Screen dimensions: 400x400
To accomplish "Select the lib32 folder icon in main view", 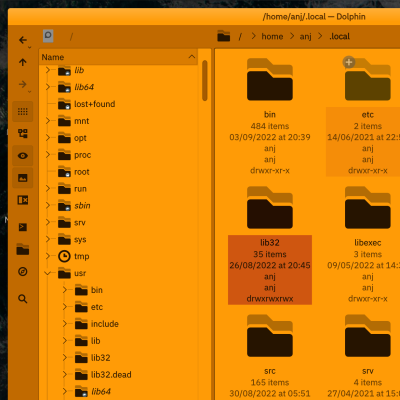I will pos(270,207).
